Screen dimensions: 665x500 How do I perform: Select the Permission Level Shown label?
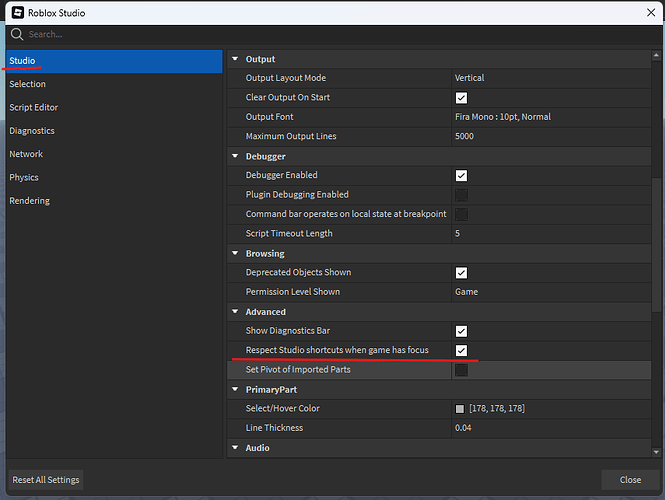point(293,292)
